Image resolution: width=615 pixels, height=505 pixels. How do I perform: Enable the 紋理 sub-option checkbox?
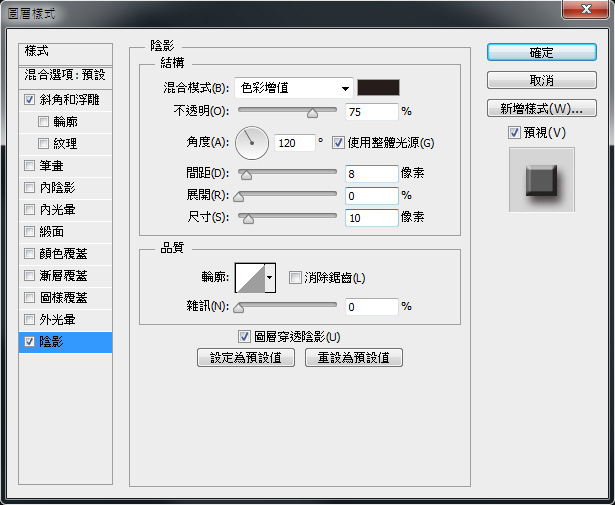43,144
